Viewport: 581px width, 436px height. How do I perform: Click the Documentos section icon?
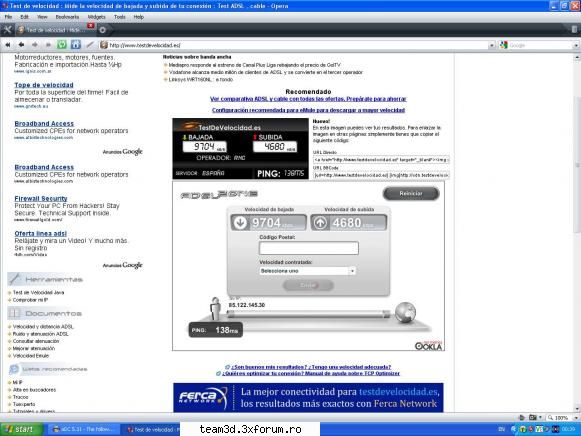14,313
